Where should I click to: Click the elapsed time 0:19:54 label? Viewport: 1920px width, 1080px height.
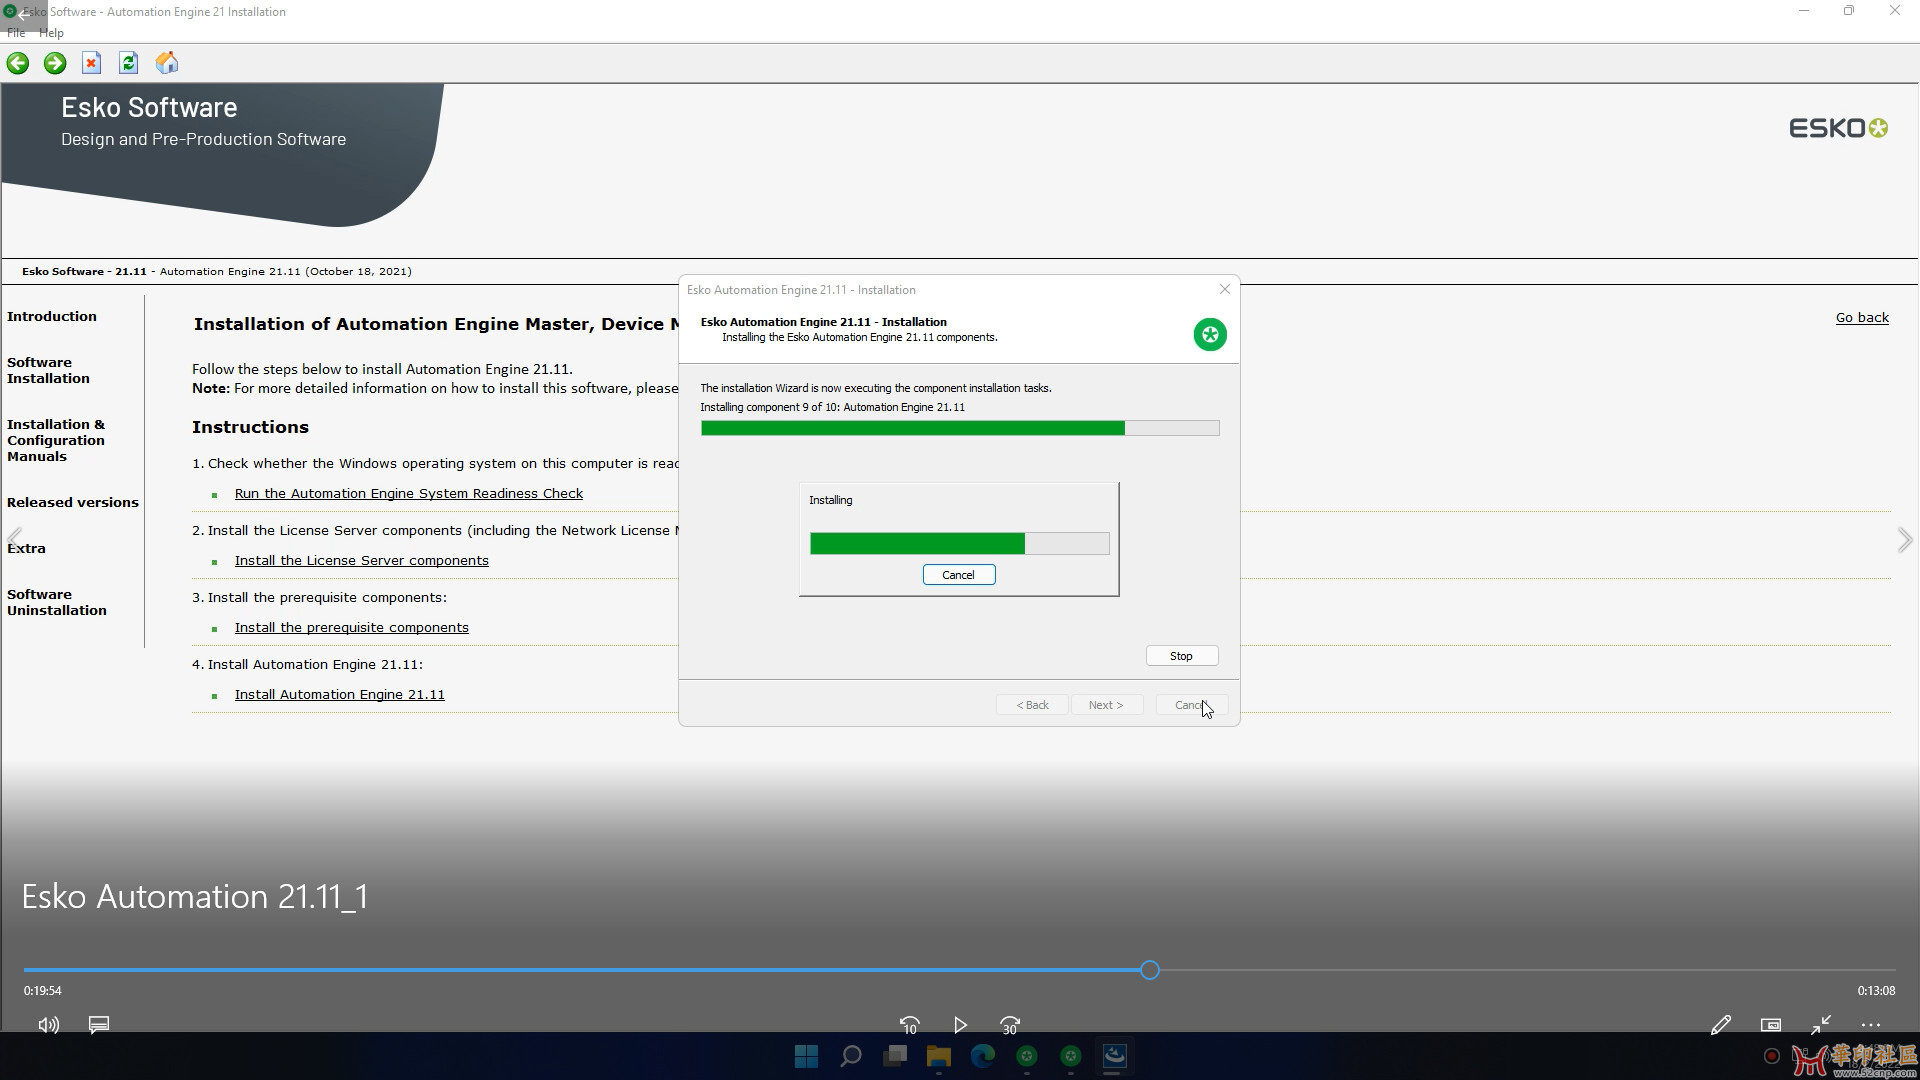click(43, 991)
